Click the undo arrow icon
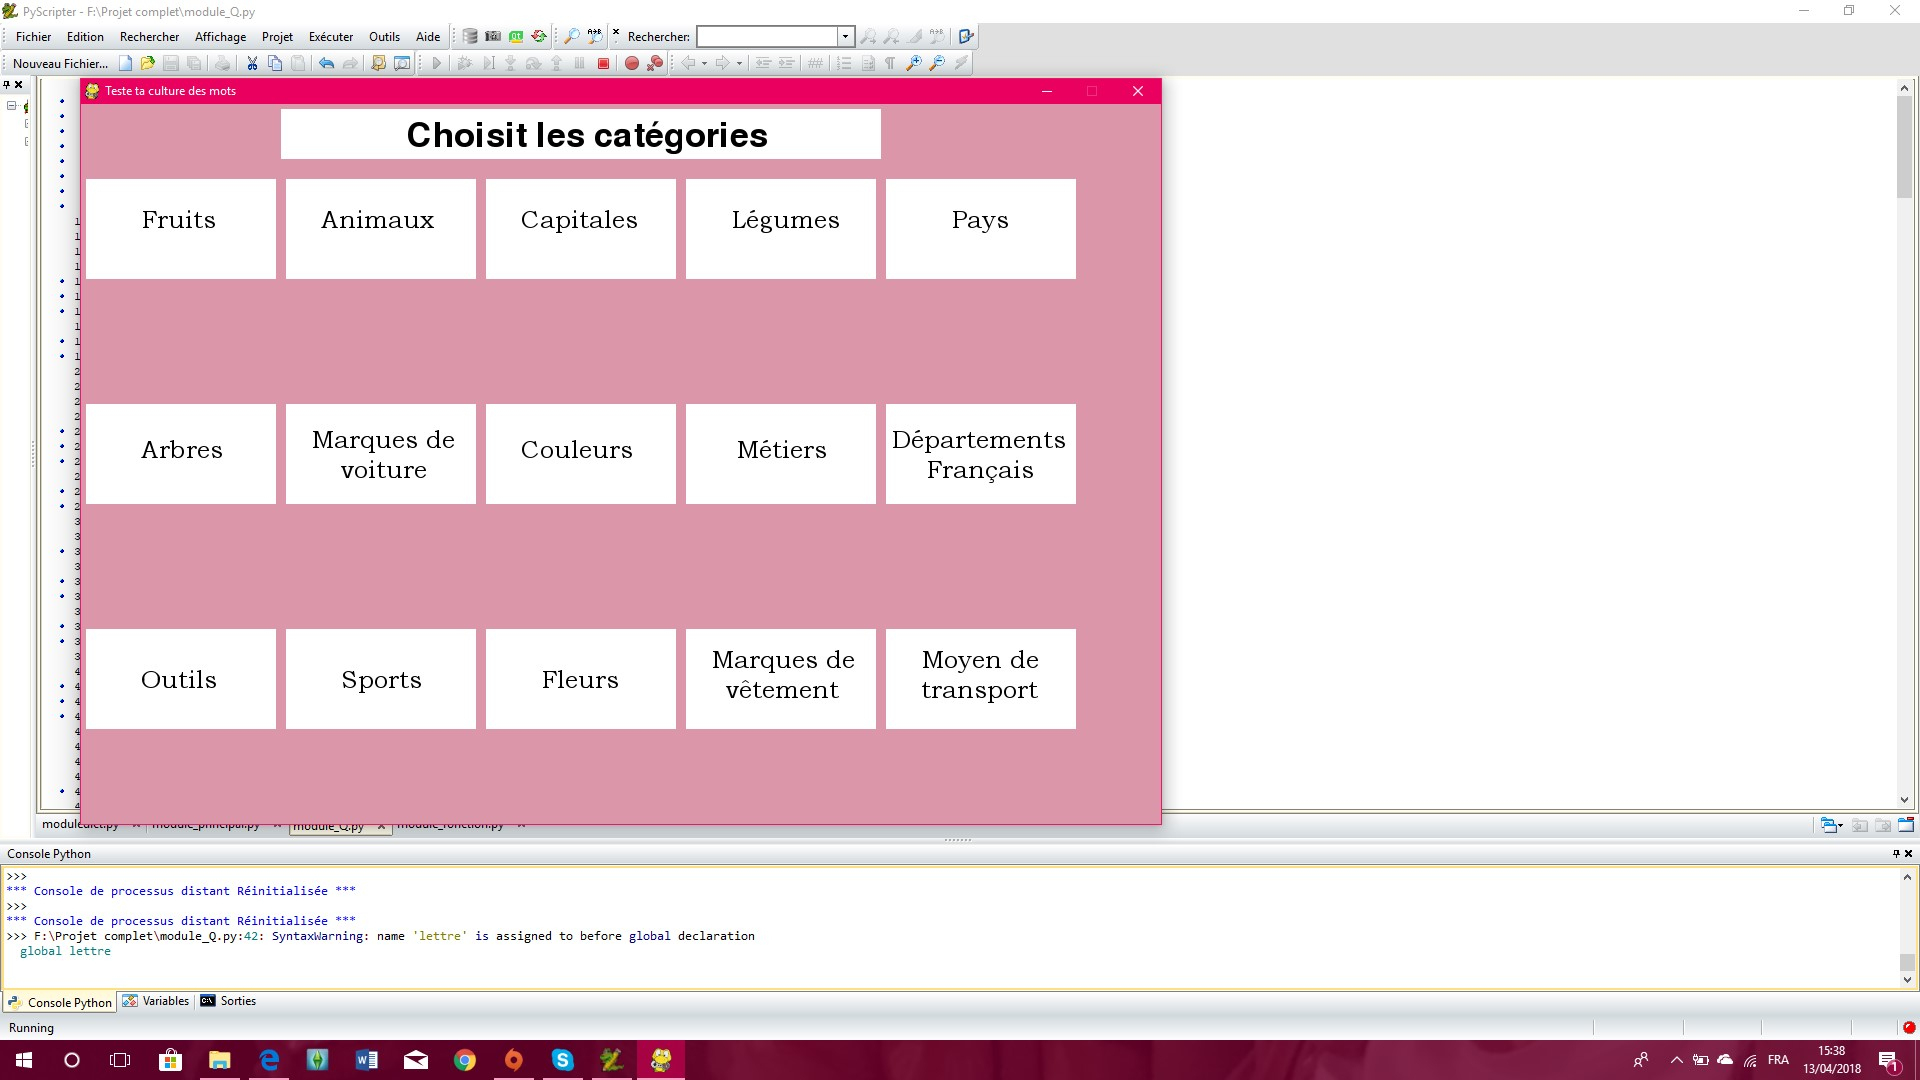 (326, 63)
